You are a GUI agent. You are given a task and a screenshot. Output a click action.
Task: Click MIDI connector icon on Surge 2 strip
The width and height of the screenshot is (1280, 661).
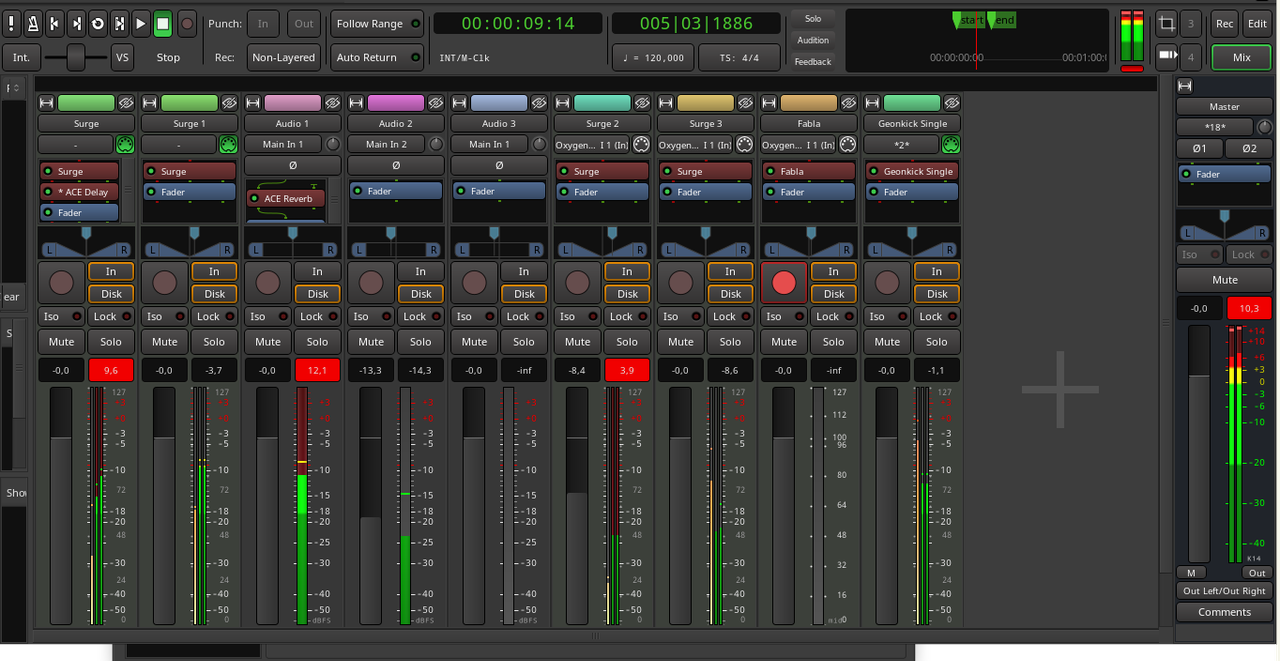pyautogui.click(x=641, y=144)
